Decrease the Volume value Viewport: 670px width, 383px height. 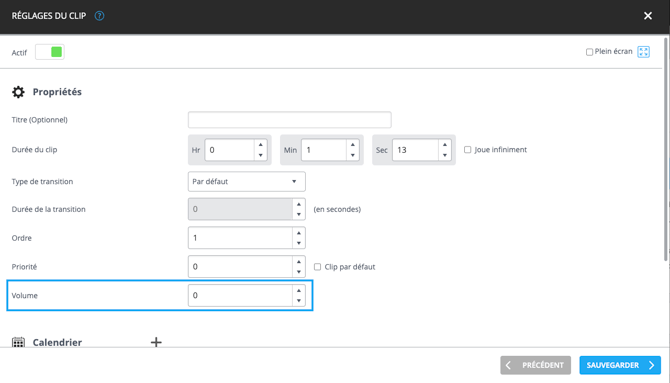[299, 301]
